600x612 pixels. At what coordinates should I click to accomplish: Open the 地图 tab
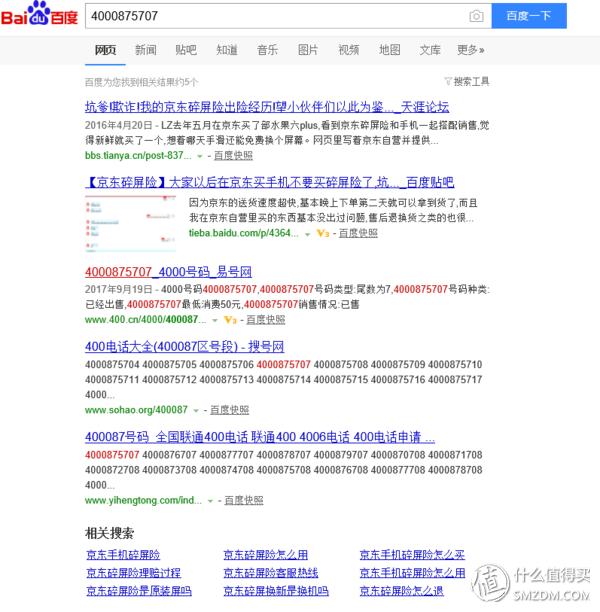pos(390,50)
